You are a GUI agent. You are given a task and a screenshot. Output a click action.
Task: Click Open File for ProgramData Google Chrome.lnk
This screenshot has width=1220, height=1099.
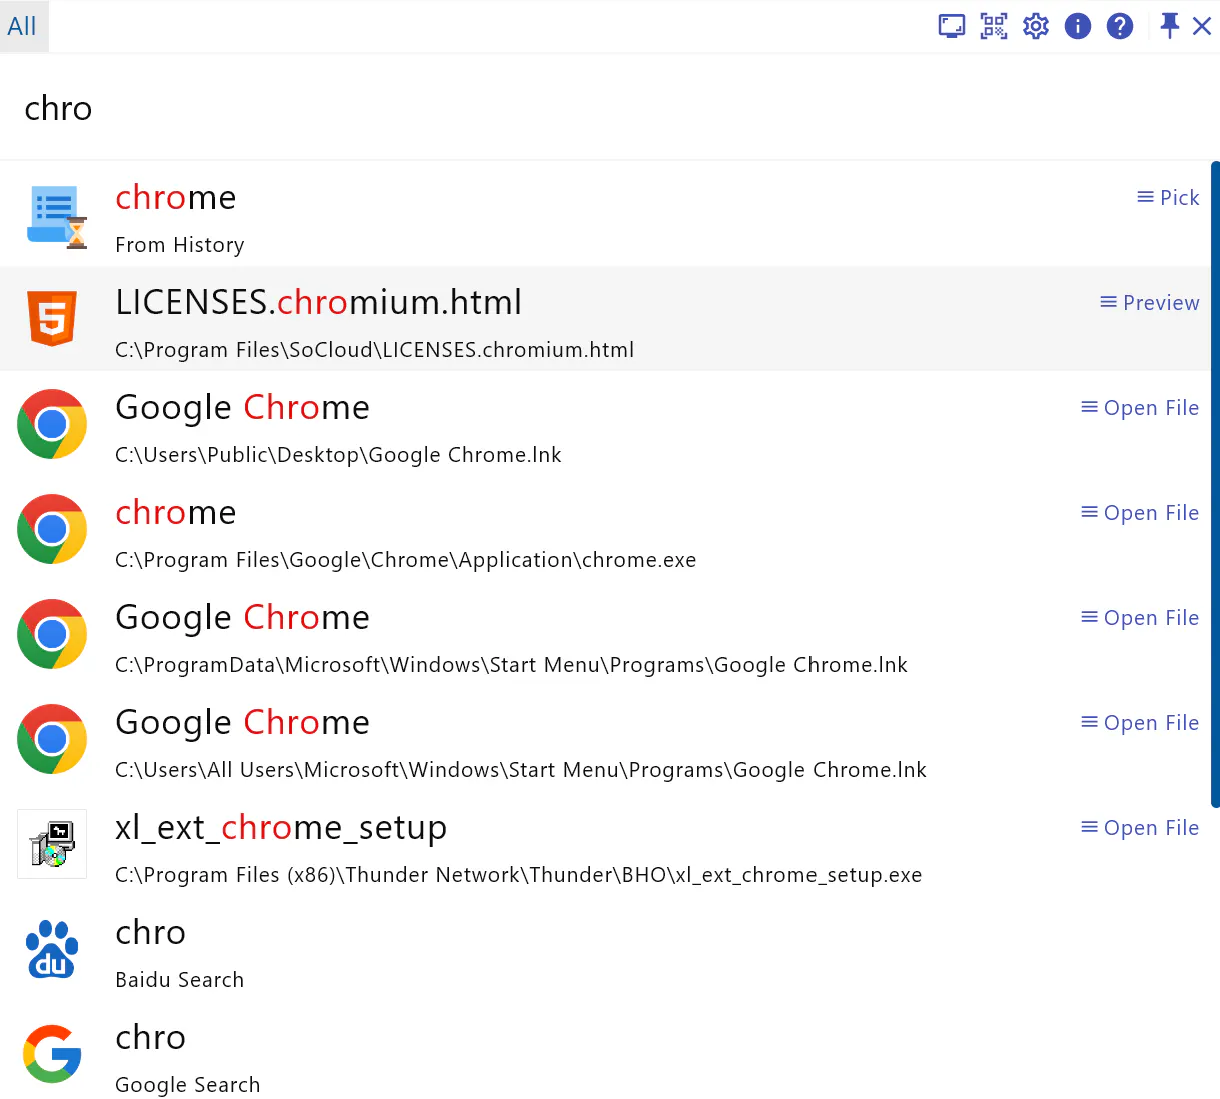1140,618
